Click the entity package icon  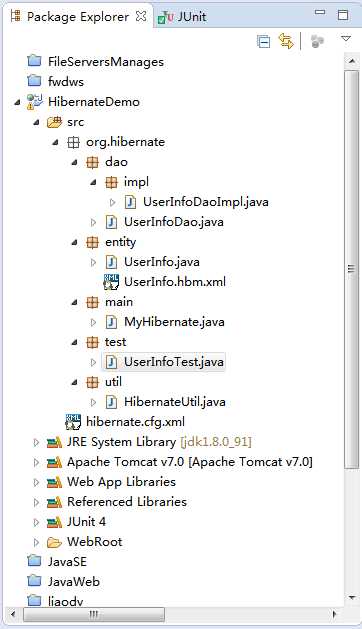coord(92,242)
